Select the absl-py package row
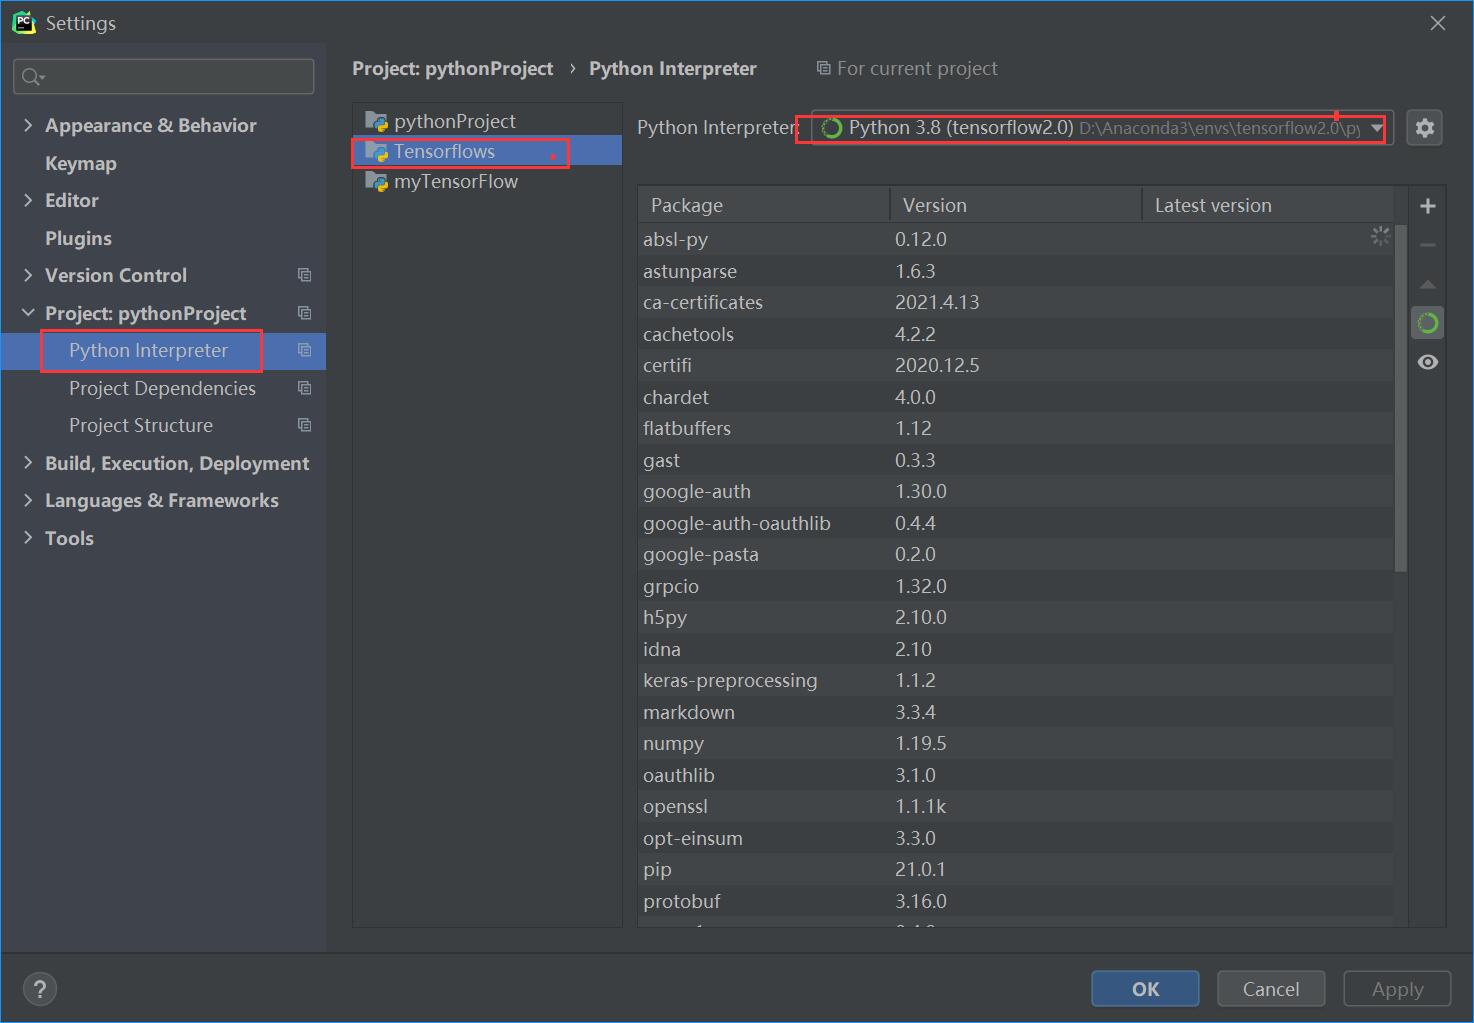Viewport: 1474px width, 1023px height. coord(1015,239)
